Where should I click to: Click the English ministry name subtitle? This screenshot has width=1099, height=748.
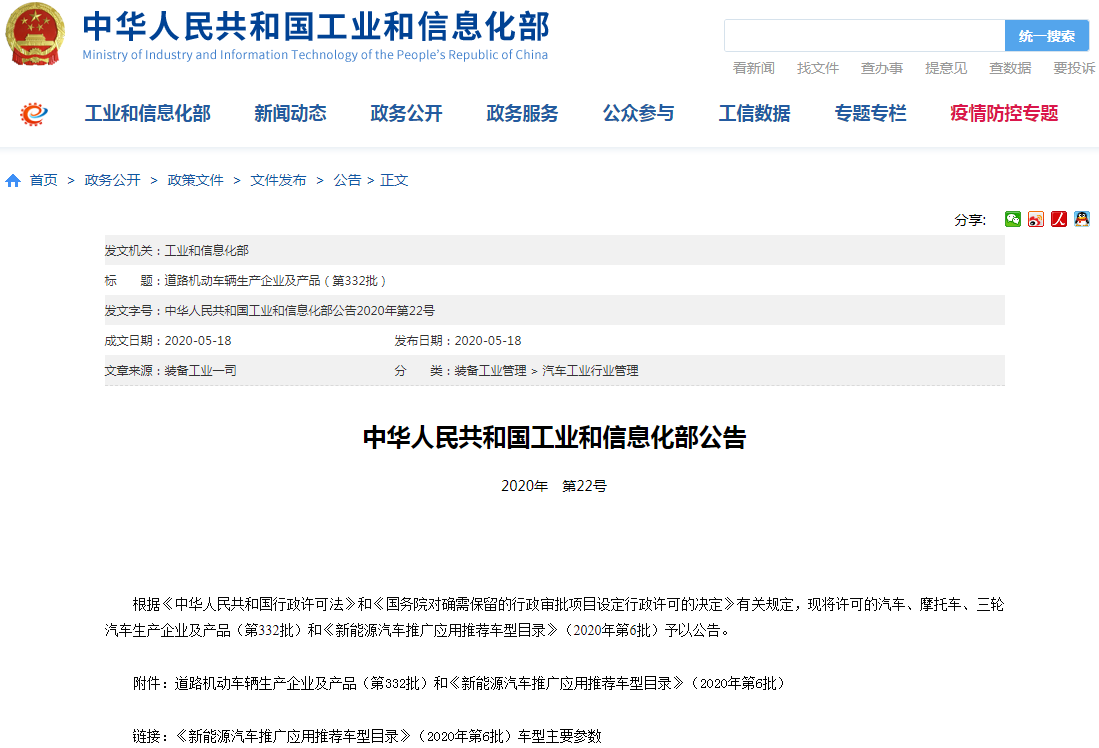[315, 55]
